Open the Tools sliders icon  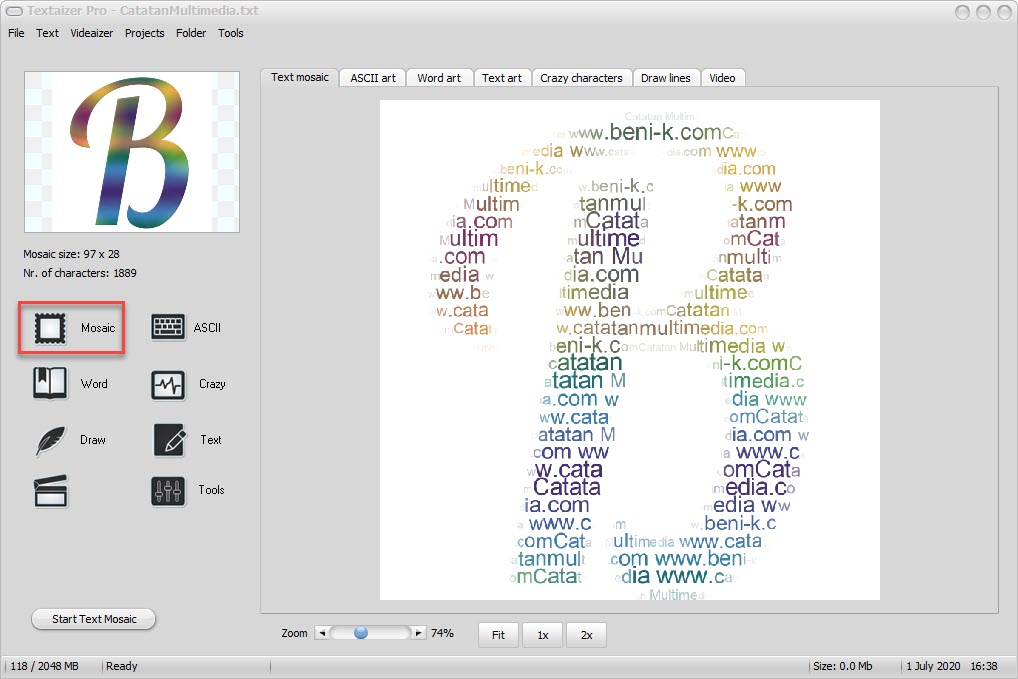[168, 491]
